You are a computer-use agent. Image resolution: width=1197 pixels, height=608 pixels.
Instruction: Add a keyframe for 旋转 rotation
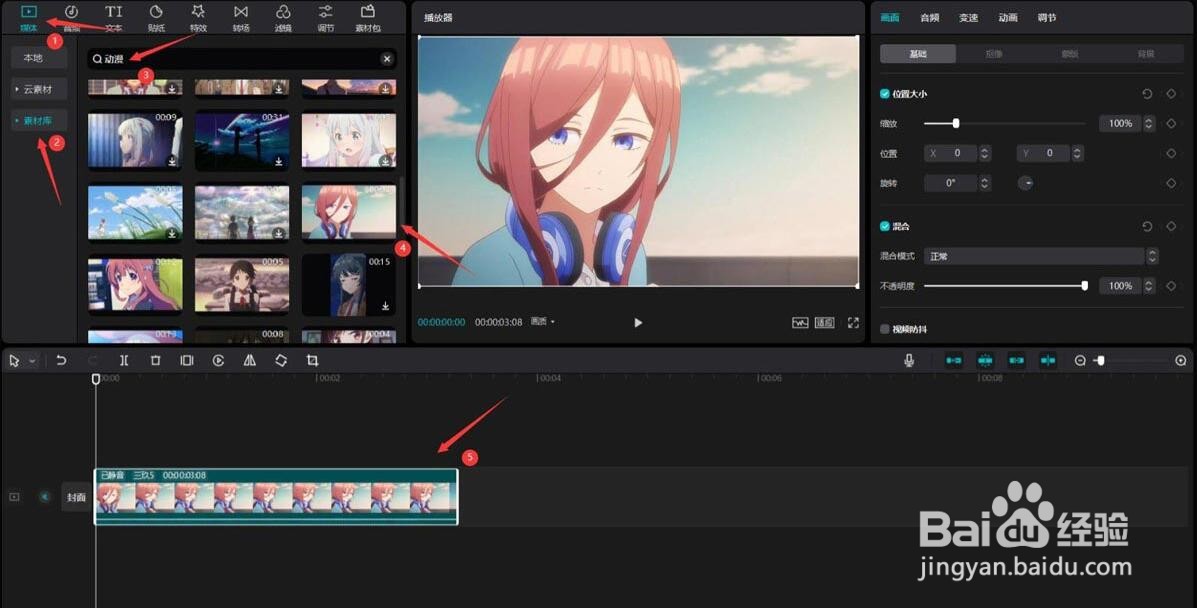point(1171,183)
